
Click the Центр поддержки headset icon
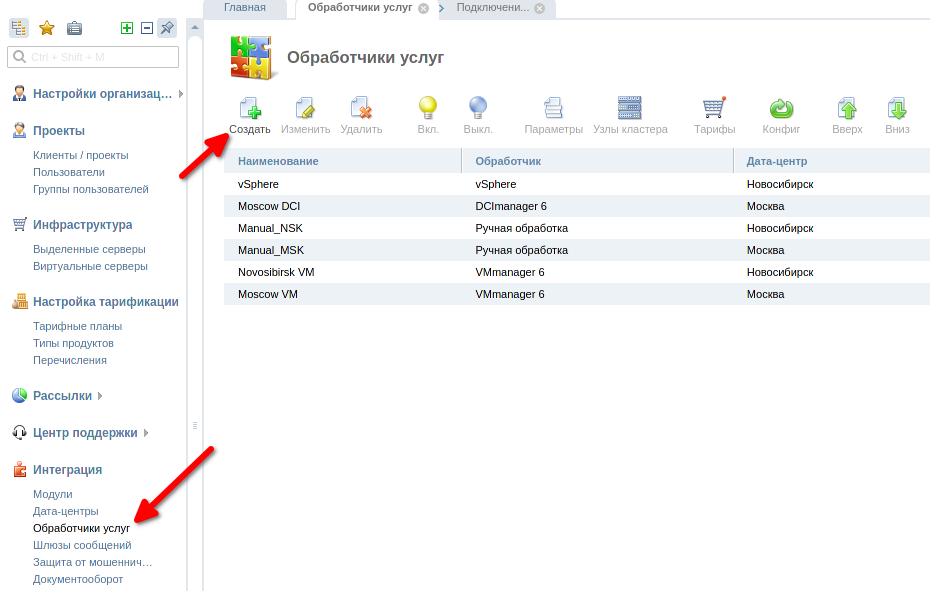[x=20, y=432]
